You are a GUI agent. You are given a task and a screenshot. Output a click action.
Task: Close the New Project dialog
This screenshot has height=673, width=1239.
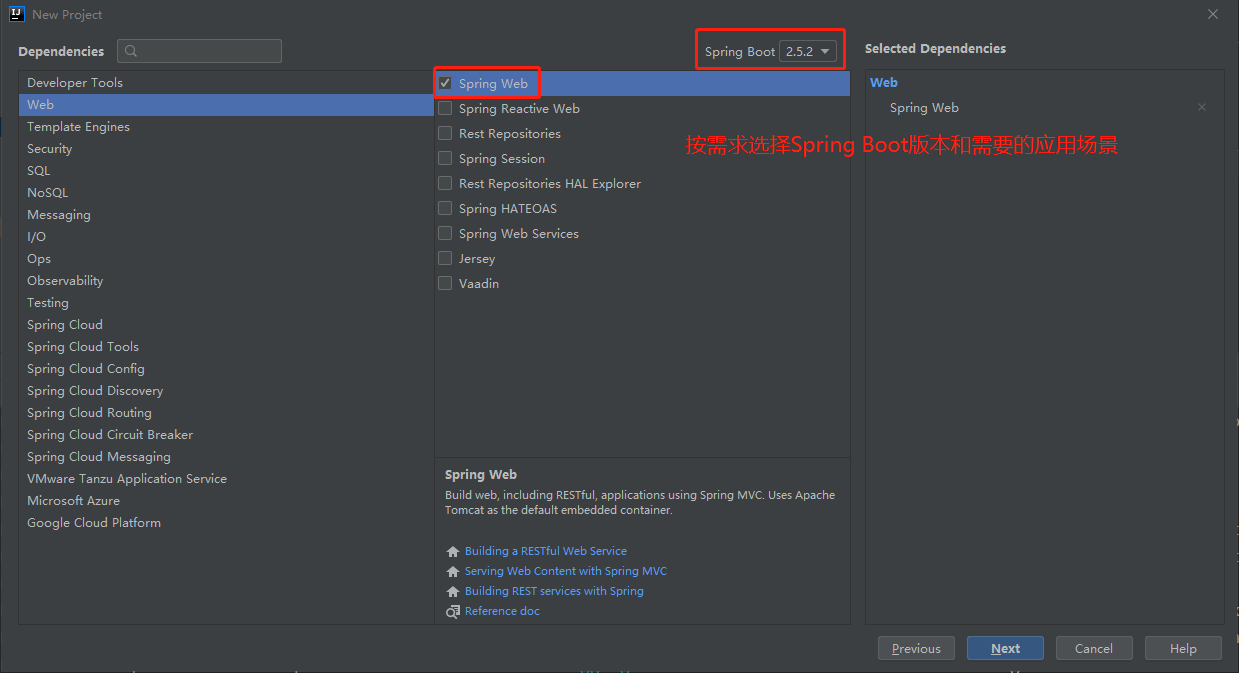(x=1212, y=14)
